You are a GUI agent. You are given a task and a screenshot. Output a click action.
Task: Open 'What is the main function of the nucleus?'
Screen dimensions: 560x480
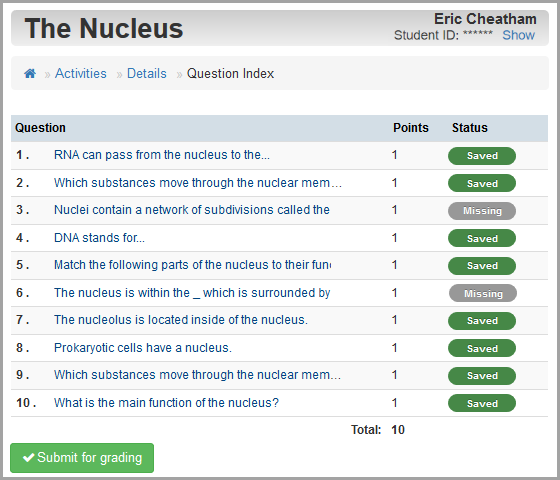pos(166,403)
